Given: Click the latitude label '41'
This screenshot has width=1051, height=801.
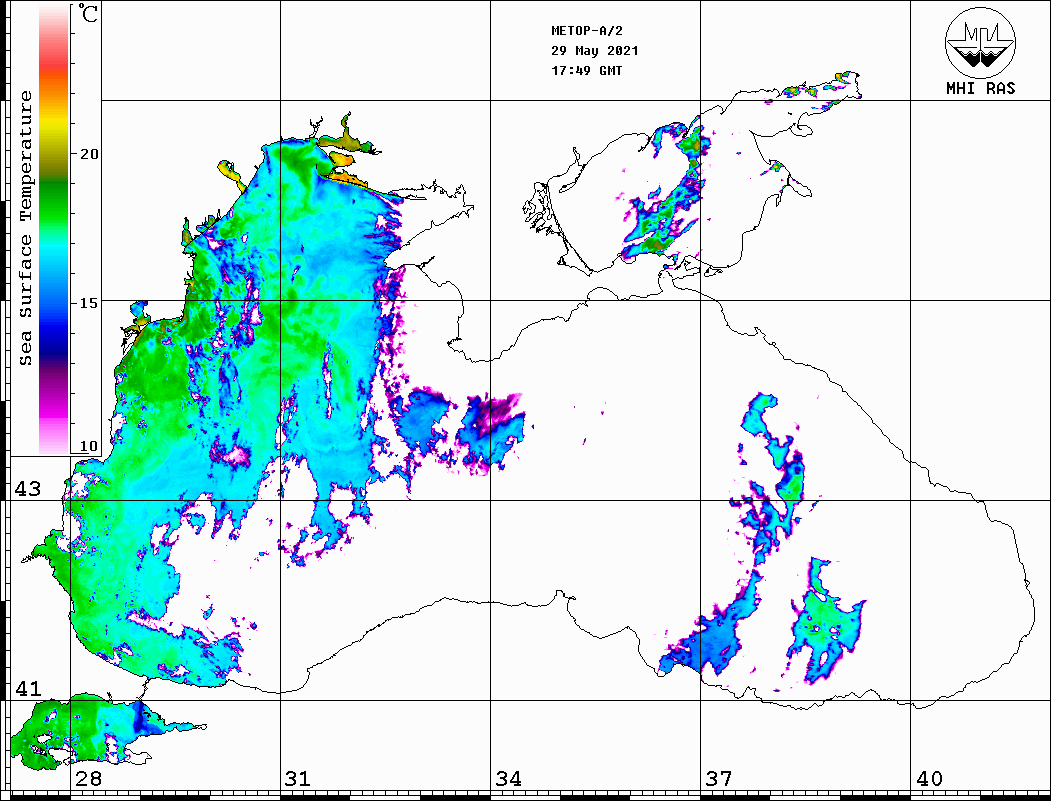Looking at the screenshot, I should [28, 689].
